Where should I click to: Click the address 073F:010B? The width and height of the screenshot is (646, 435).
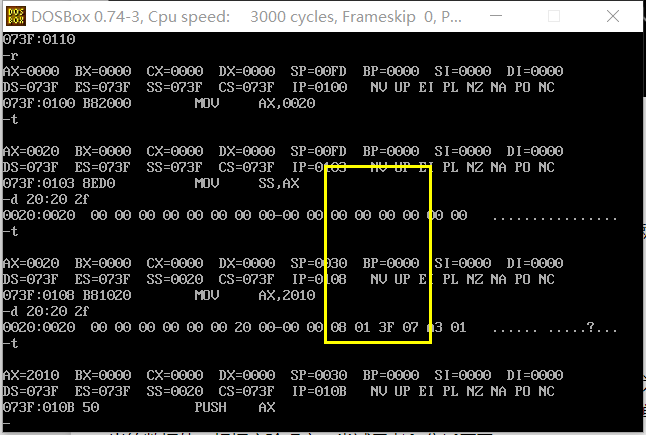[x=39, y=407]
